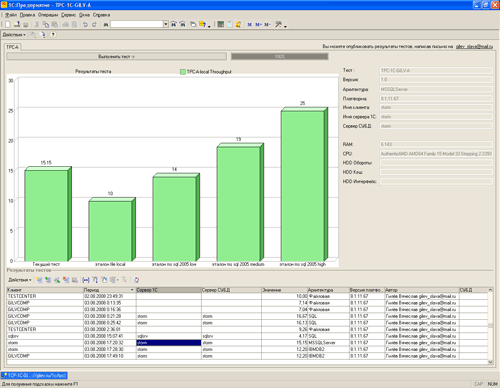Click the binoculars Find icon
The width and height of the screenshot is (500, 388).
(x=106, y=24)
